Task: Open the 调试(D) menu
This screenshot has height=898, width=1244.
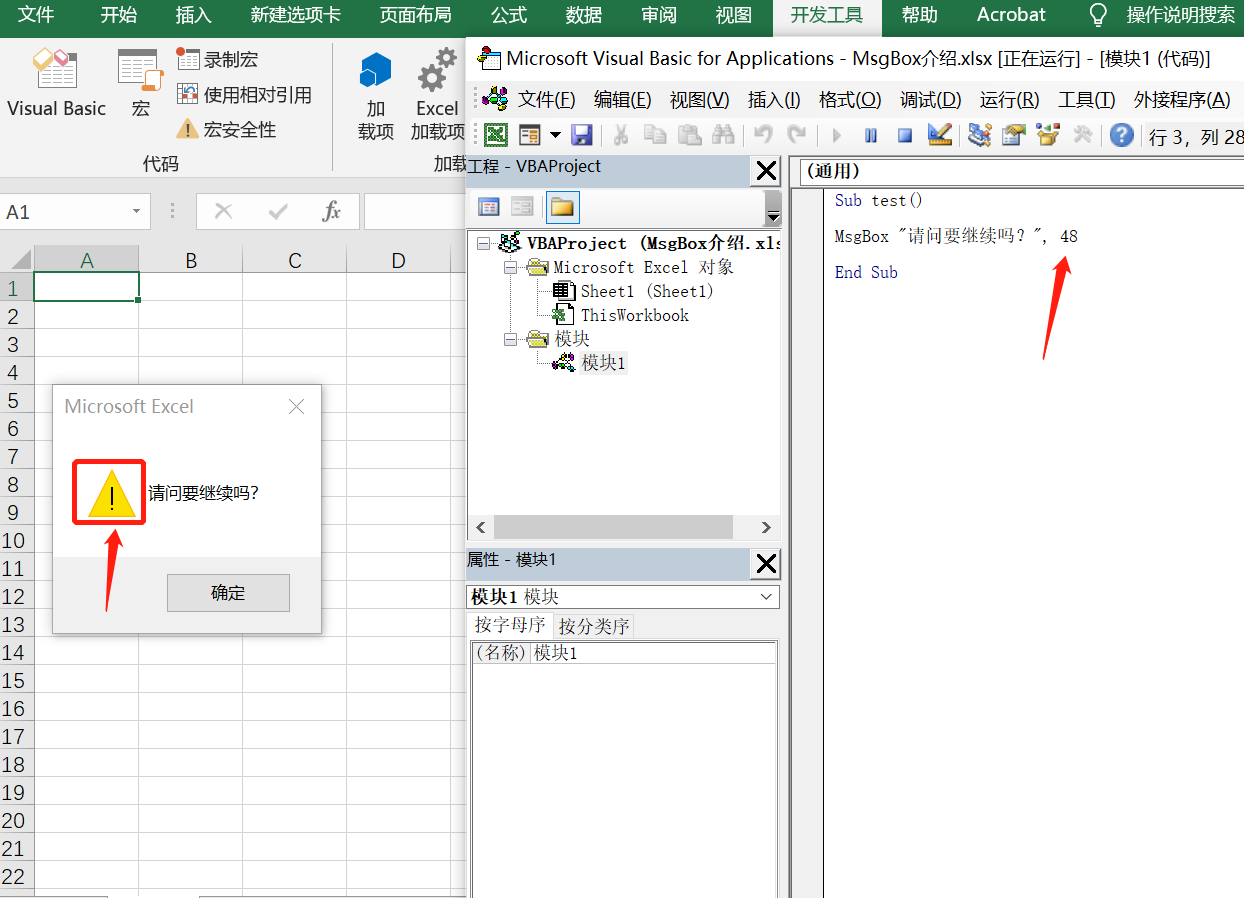Action: 930,99
